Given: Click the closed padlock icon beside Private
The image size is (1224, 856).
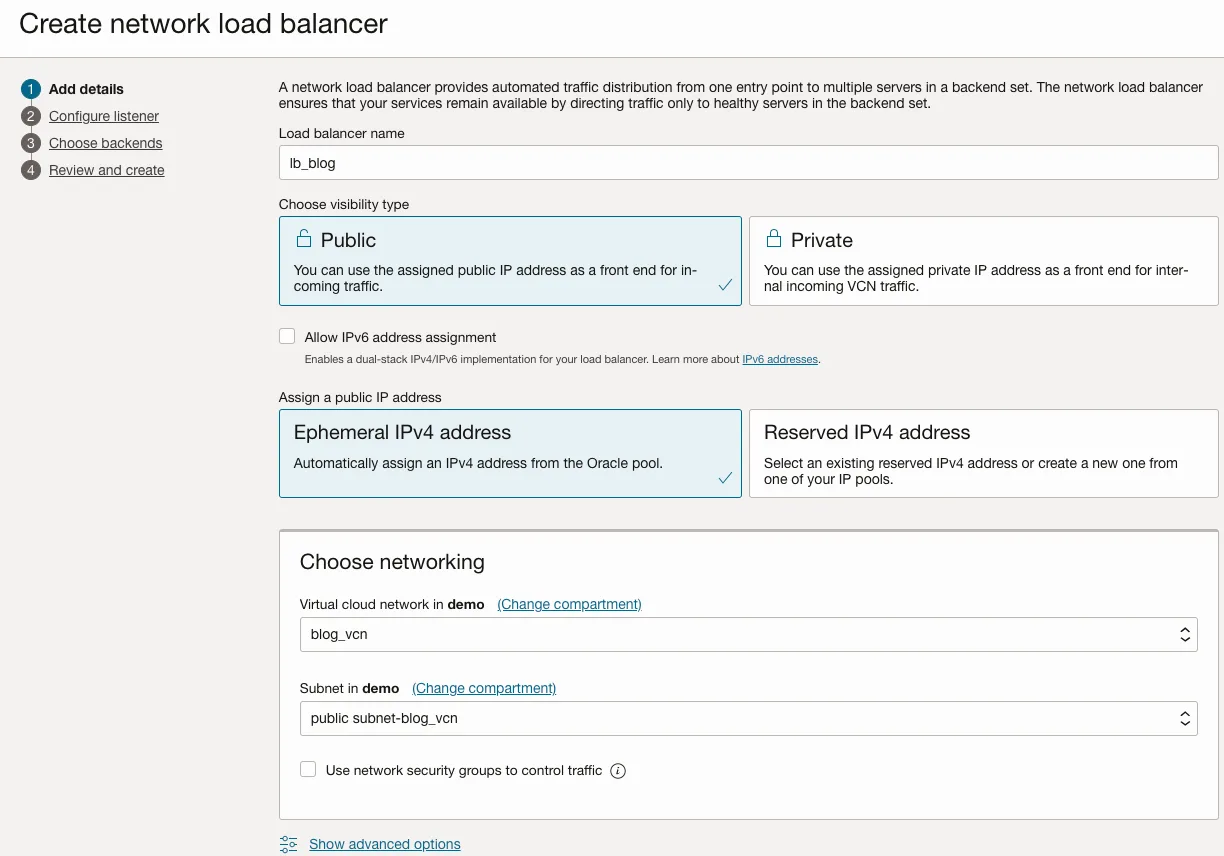Looking at the screenshot, I should pyautogui.click(x=773, y=239).
